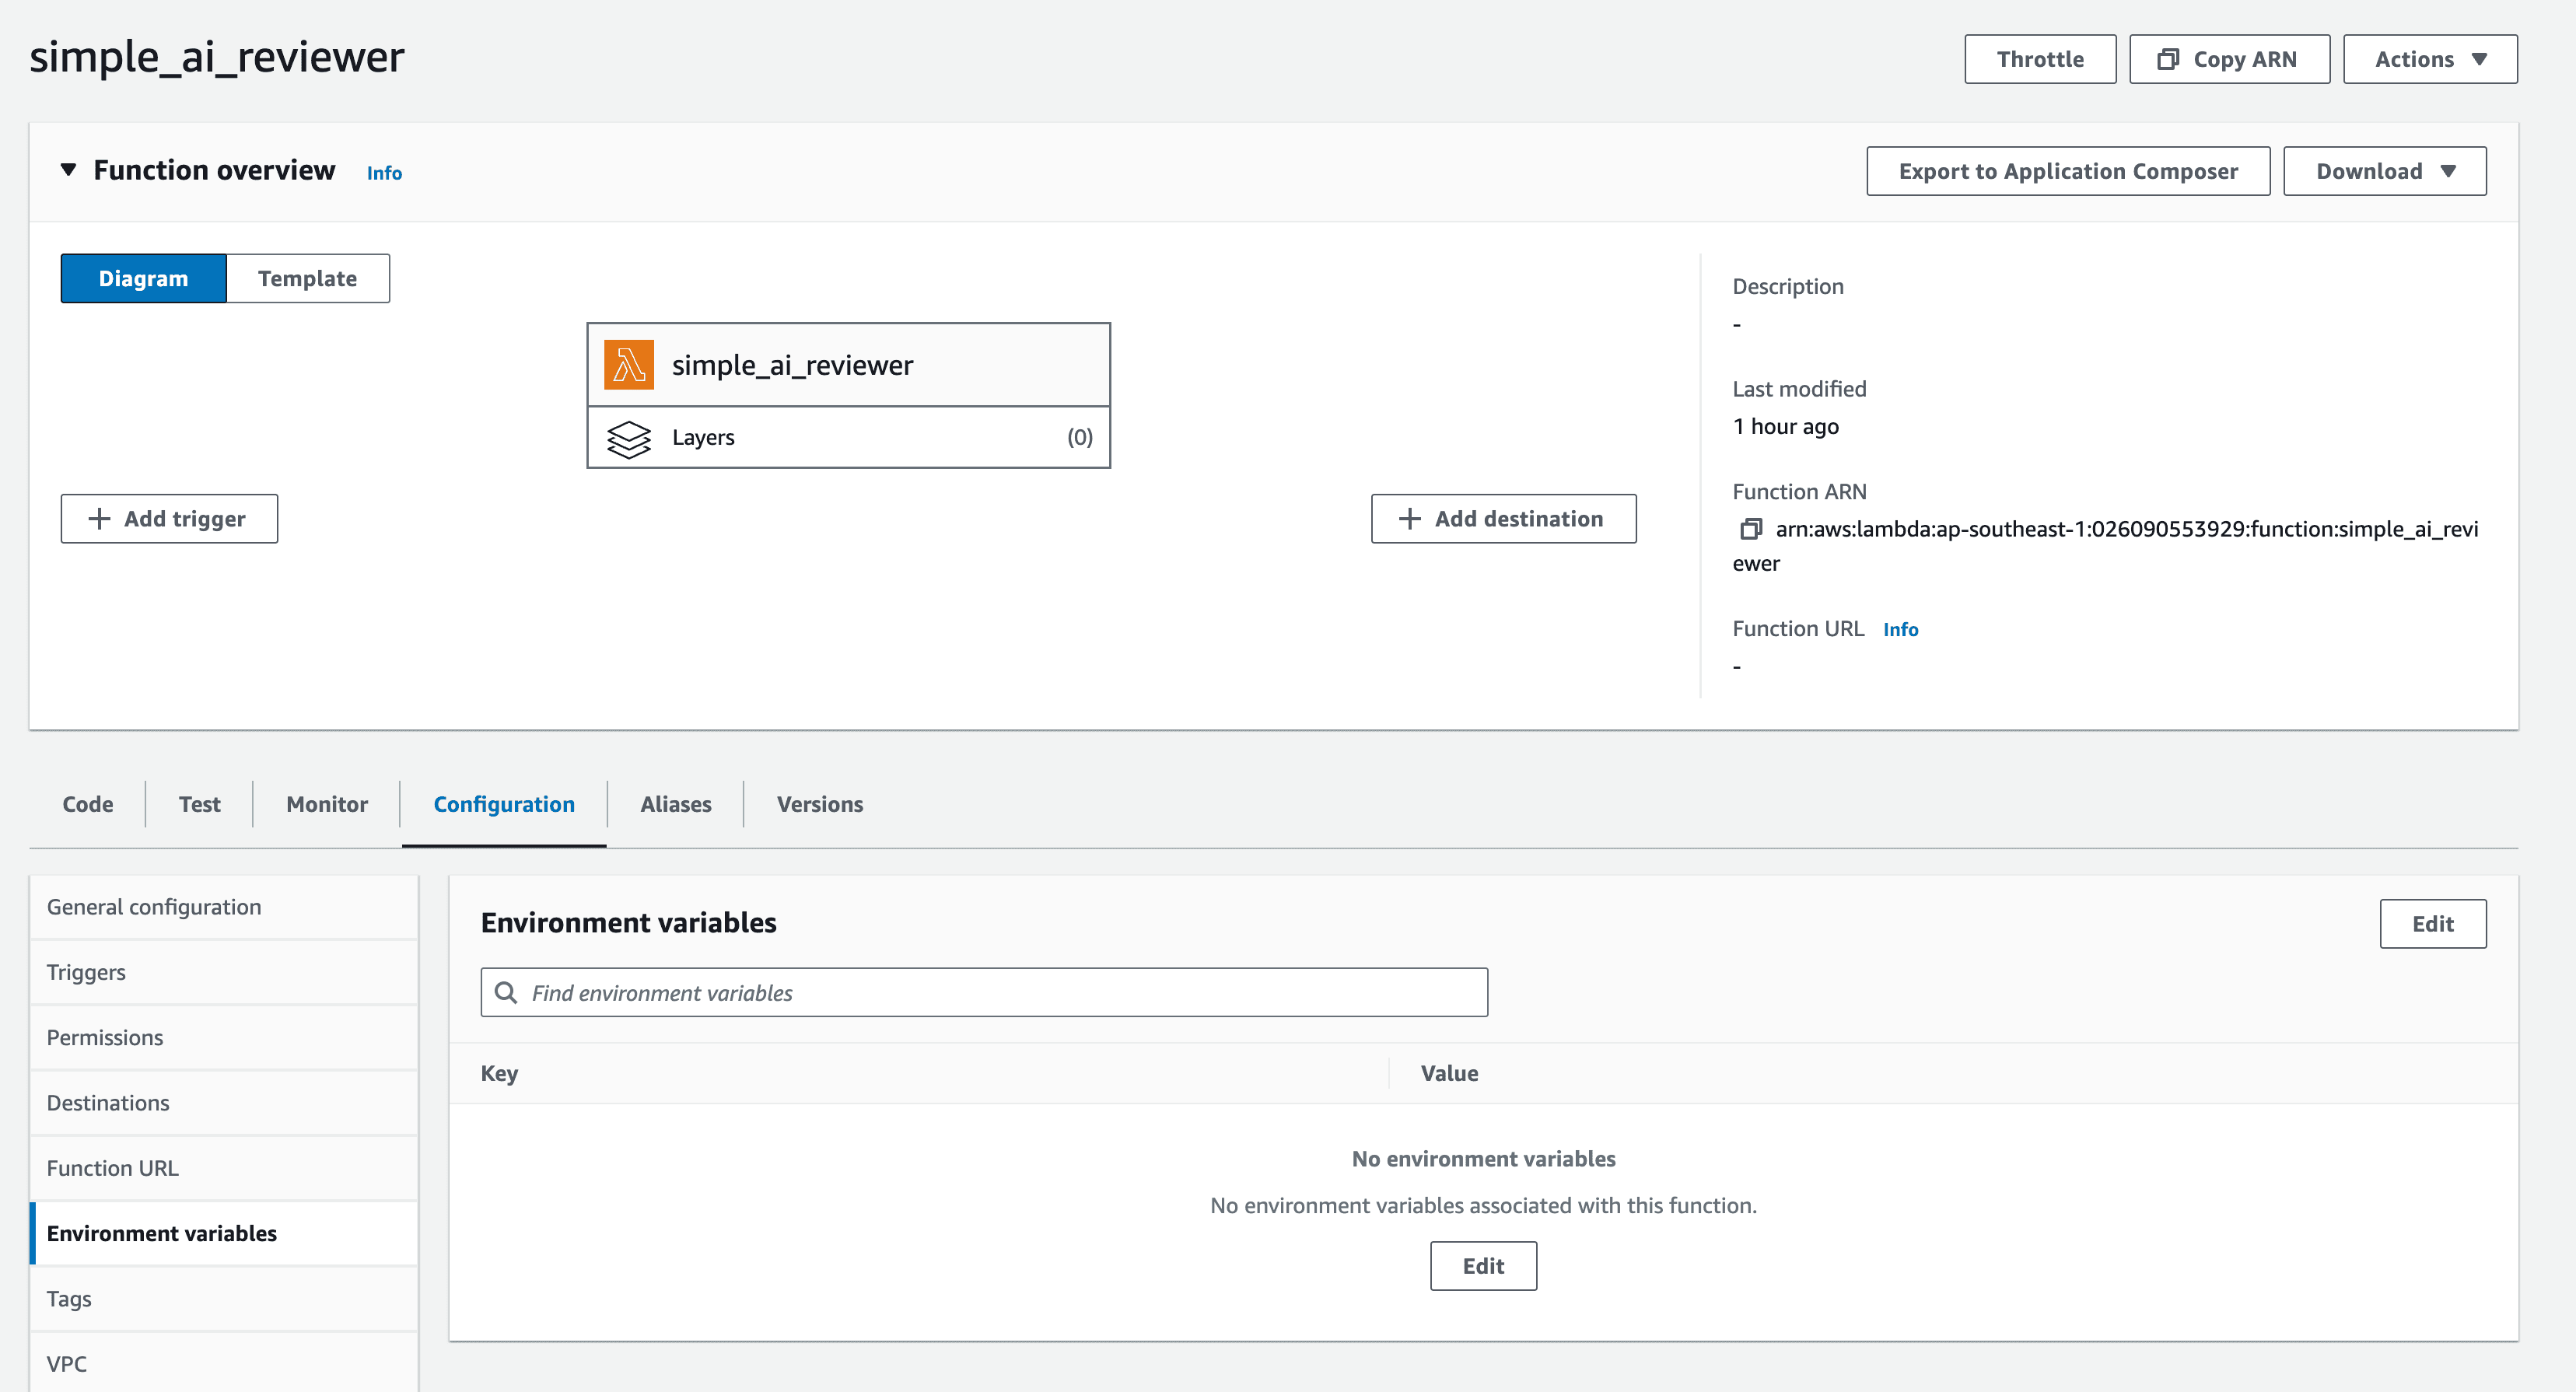Click the function ARN text
2576x1392 pixels.
2105,546
